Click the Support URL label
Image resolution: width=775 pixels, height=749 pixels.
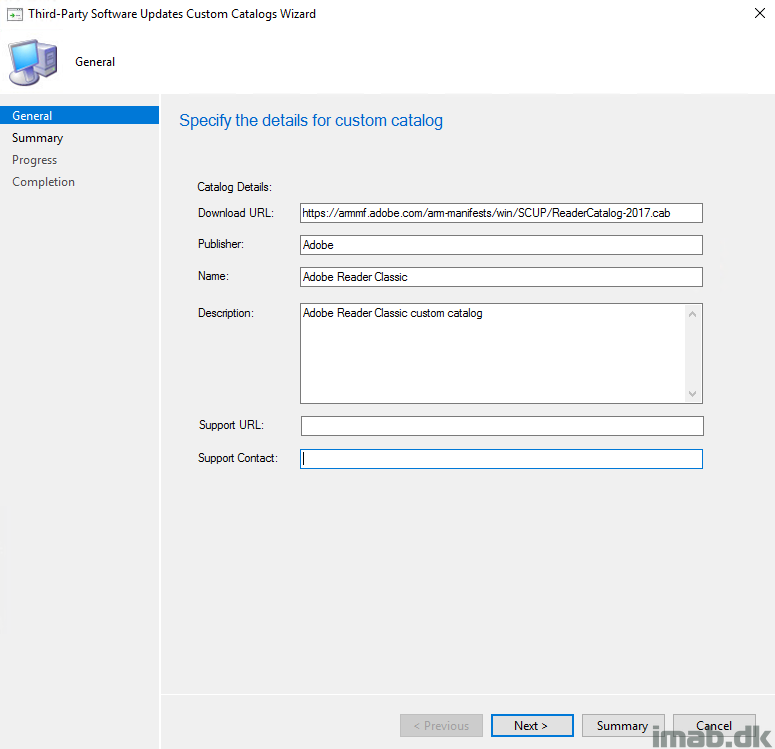(231, 425)
